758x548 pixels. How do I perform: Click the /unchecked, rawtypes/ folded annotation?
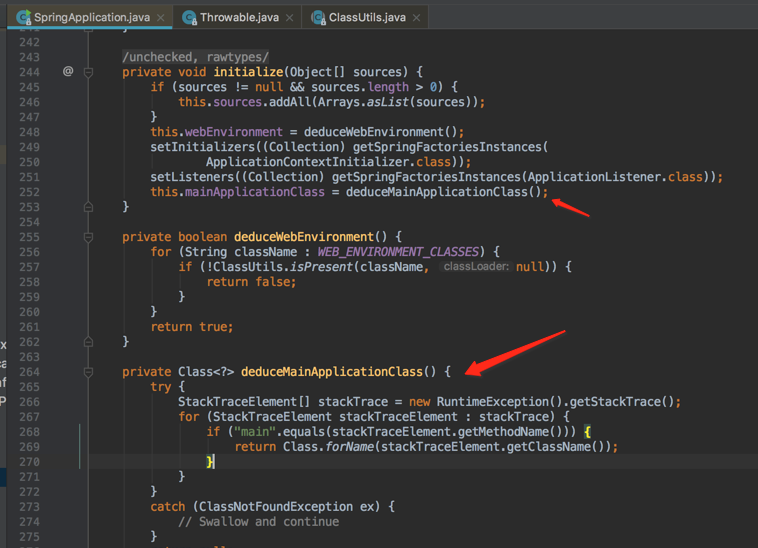pos(195,57)
